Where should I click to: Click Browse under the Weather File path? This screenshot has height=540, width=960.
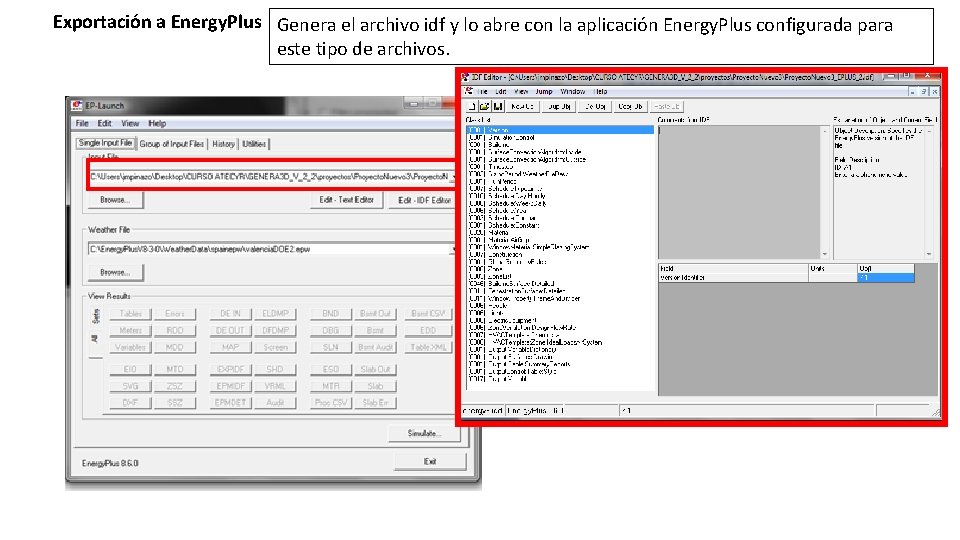click(115, 272)
